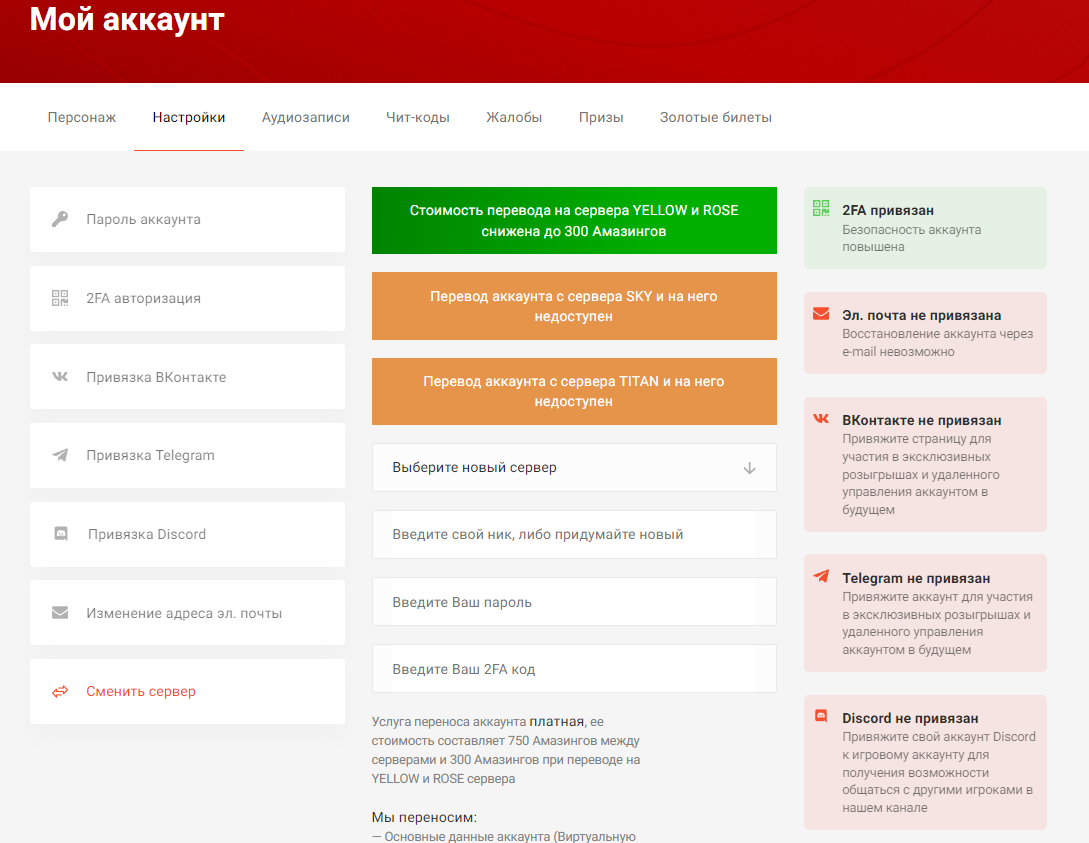The height and width of the screenshot is (843, 1089).
Task: Click the green QR icon in 2FA привязан card
Action: pos(821,209)
